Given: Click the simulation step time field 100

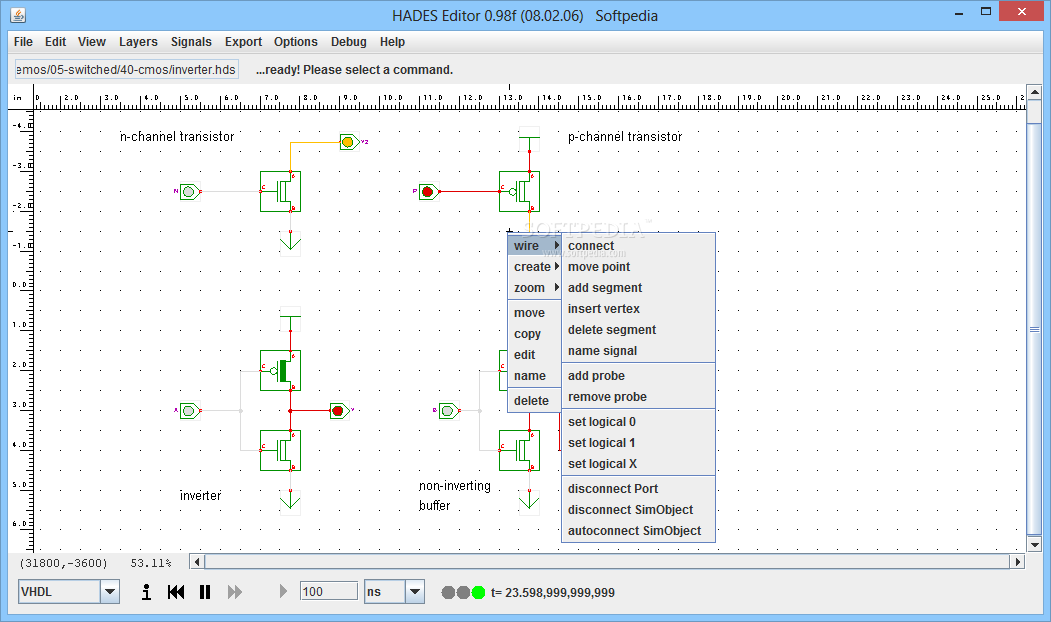Looking at the screenshot, I should tap(328, 591).
